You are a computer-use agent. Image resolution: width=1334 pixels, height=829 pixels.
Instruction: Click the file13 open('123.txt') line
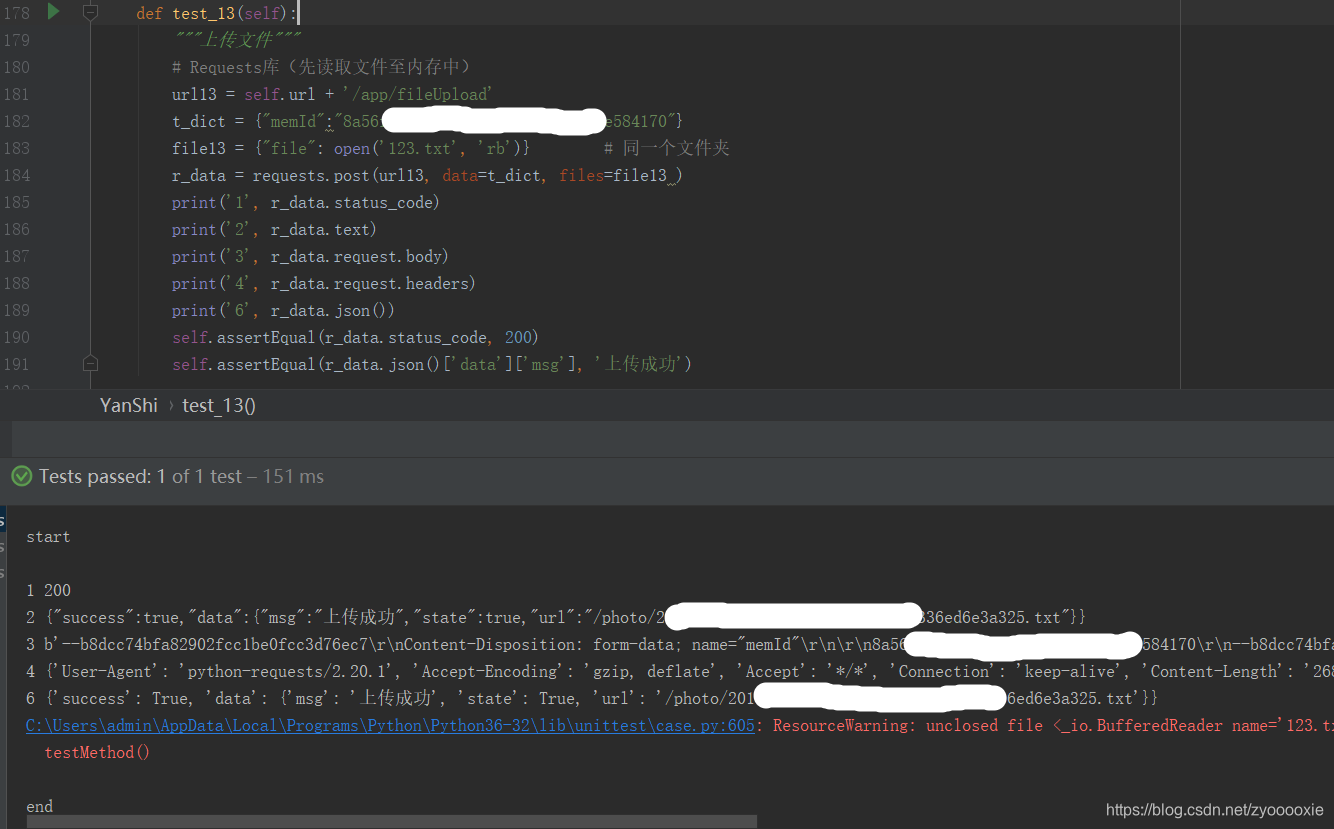pos(350,148)
